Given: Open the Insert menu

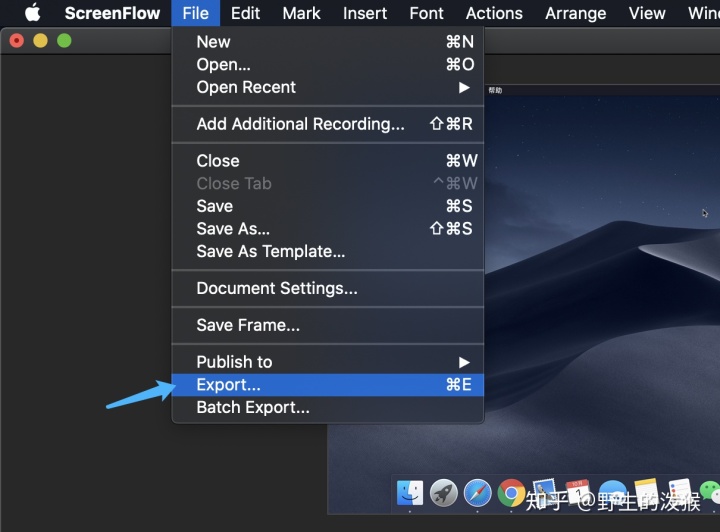Looking at the screenshot, I should [365, 13].
